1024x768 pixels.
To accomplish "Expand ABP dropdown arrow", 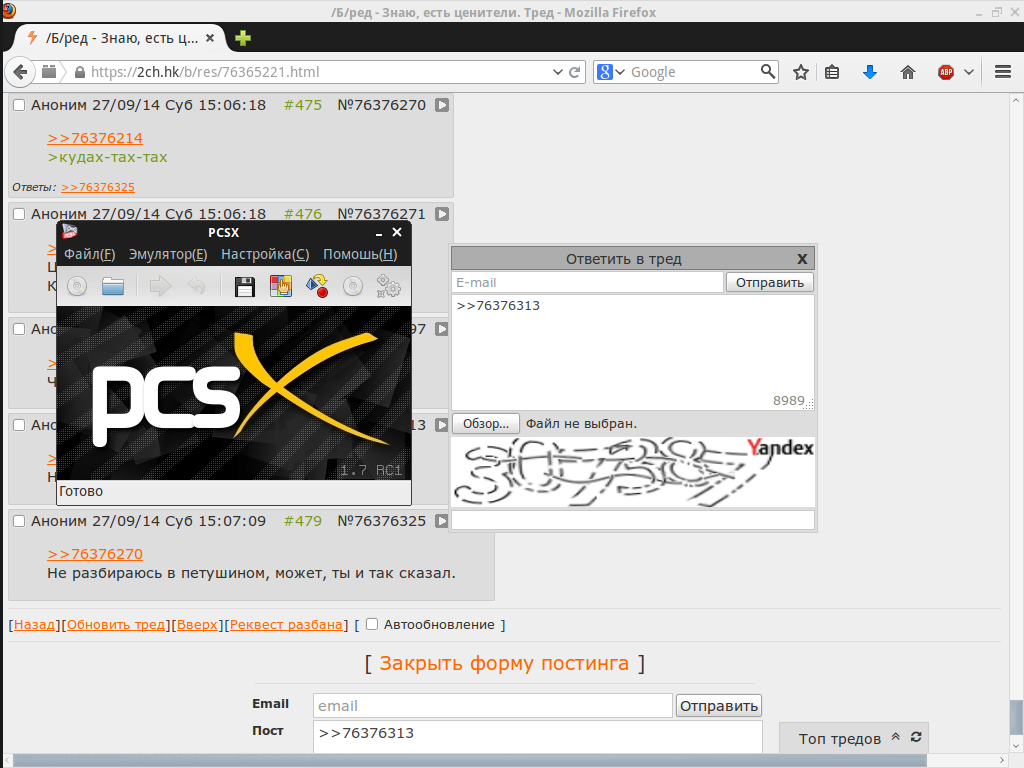I will click(x=969, y=72).
